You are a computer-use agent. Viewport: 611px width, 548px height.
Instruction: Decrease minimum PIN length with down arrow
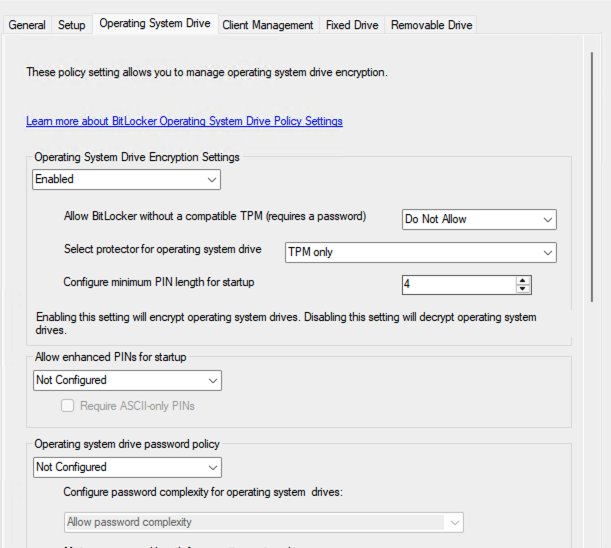pyautogui.click(x=523, y=289)
